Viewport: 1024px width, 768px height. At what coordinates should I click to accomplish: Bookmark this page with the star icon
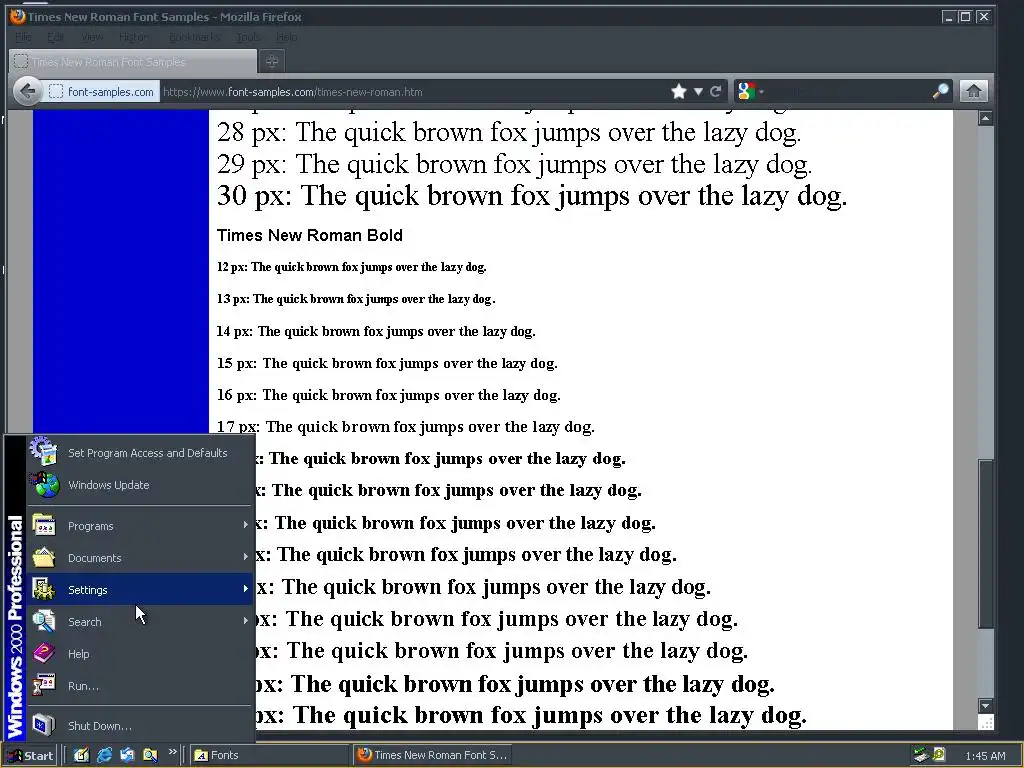(679, 91)
